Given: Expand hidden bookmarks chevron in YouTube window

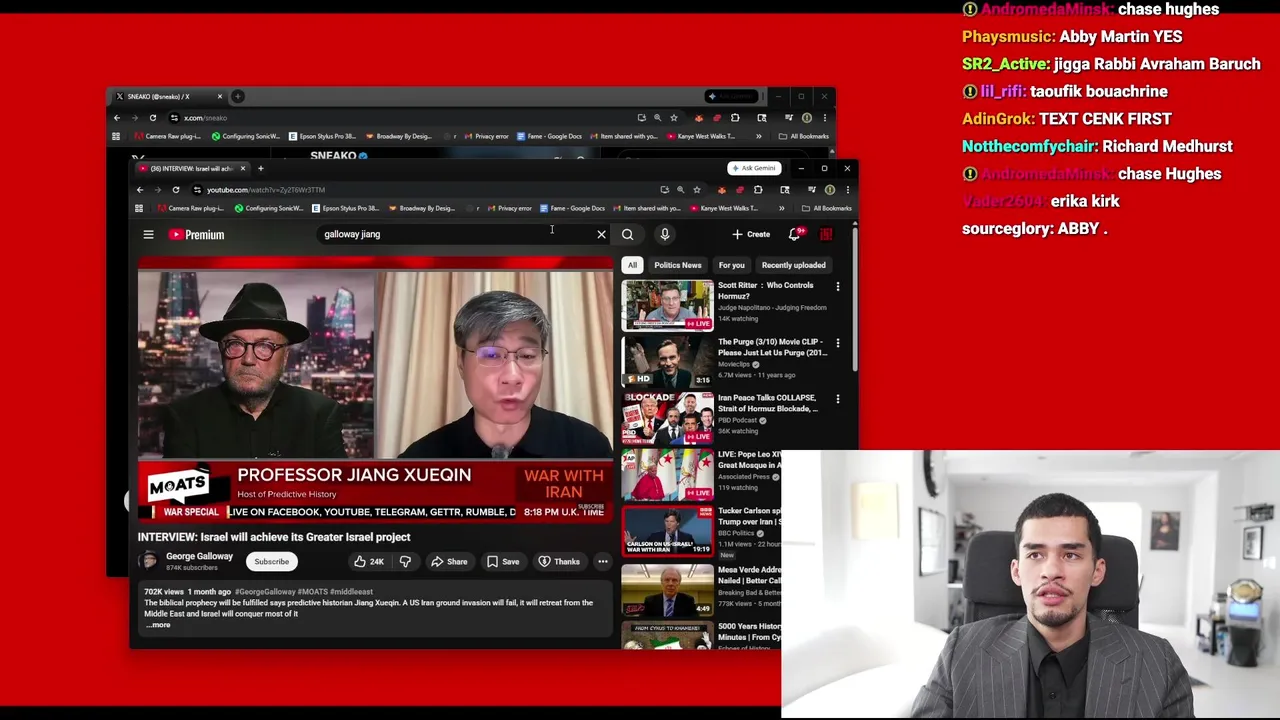Looking at the screenshot, I should coord(781,208).
